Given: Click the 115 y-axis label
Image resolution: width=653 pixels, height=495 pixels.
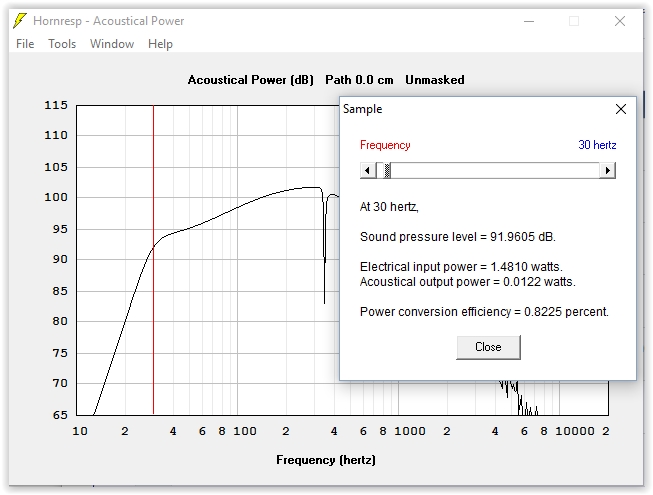Looking at the screenshot, I should coord(56,105).
